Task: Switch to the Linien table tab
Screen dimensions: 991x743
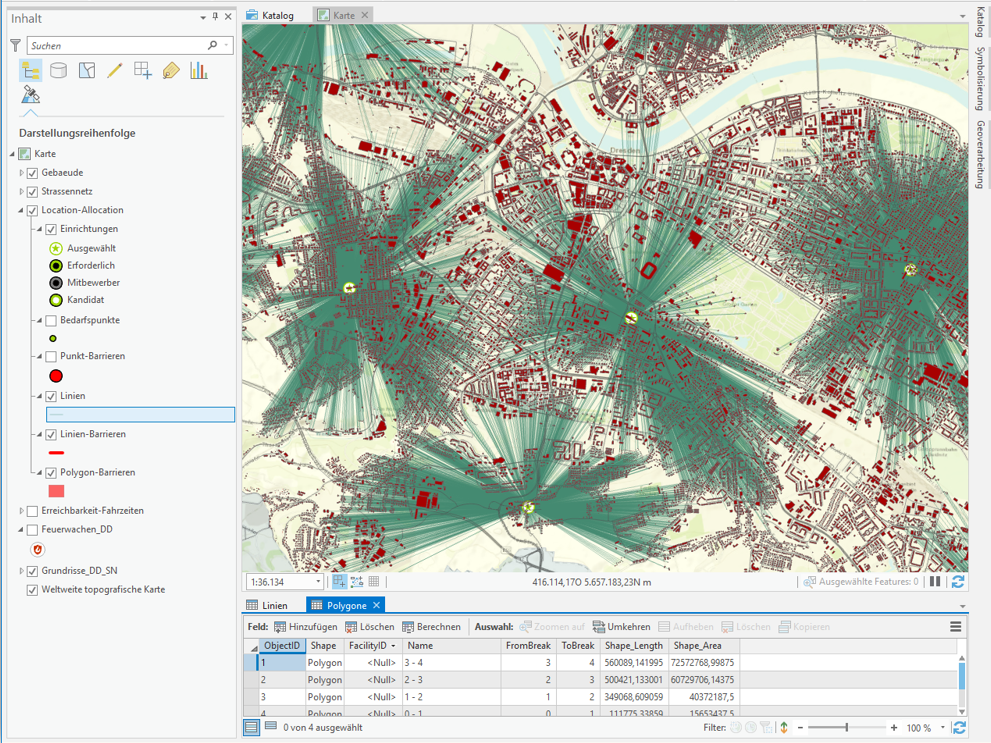Action: pyautogui.click(x=267, y=605)
